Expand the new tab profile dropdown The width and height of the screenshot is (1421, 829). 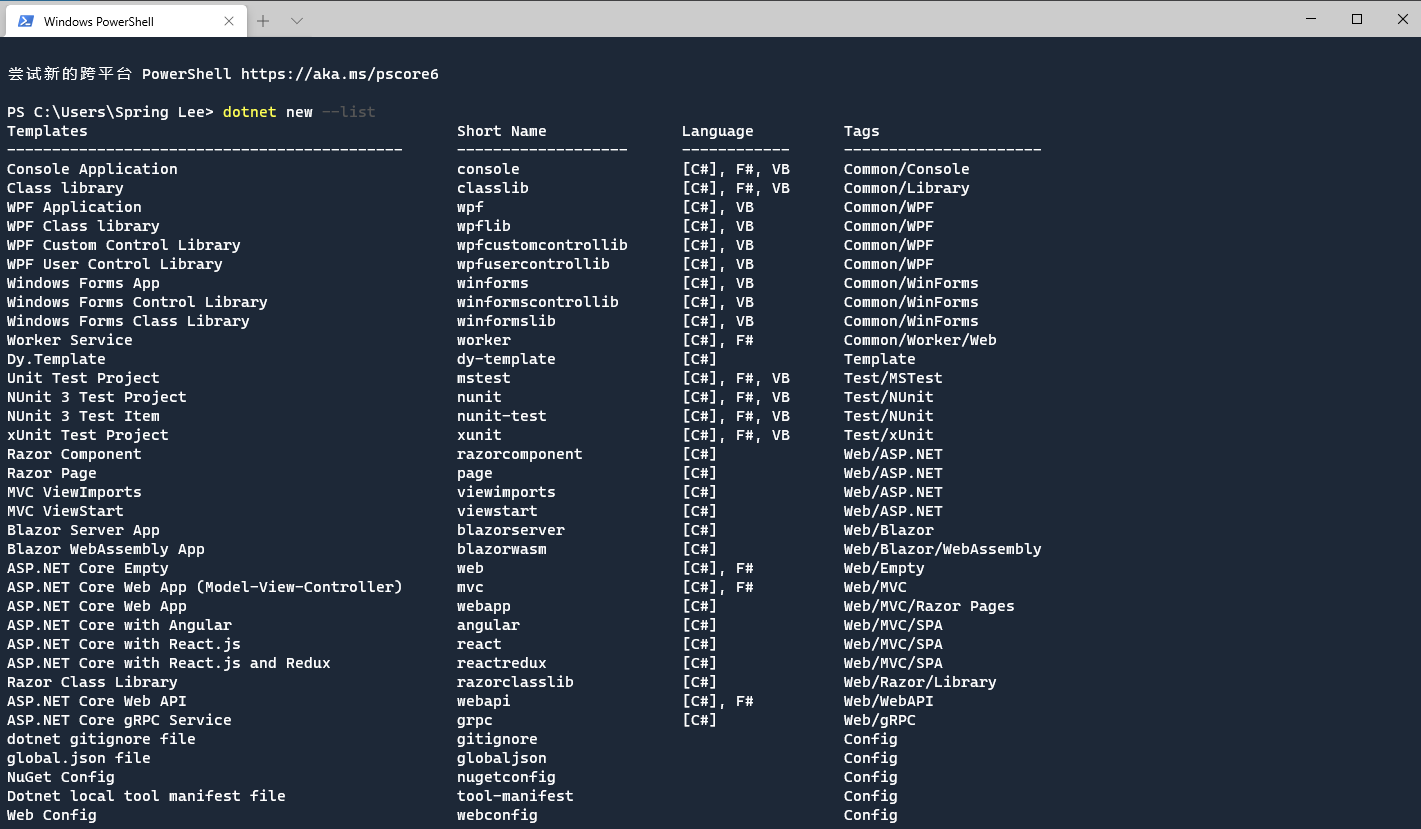pyautogui.click(x=297, y=21)
